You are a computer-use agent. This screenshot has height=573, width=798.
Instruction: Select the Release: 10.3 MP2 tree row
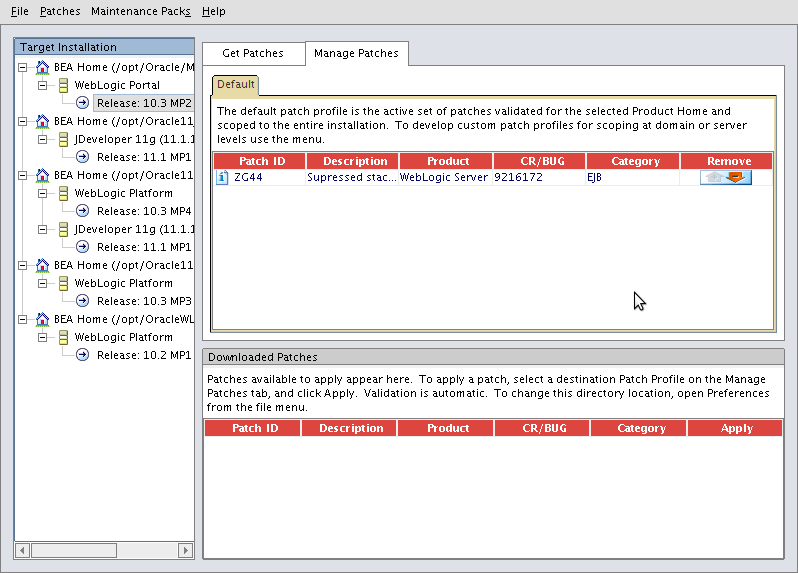pyautogui.click(x=144, y=103)
